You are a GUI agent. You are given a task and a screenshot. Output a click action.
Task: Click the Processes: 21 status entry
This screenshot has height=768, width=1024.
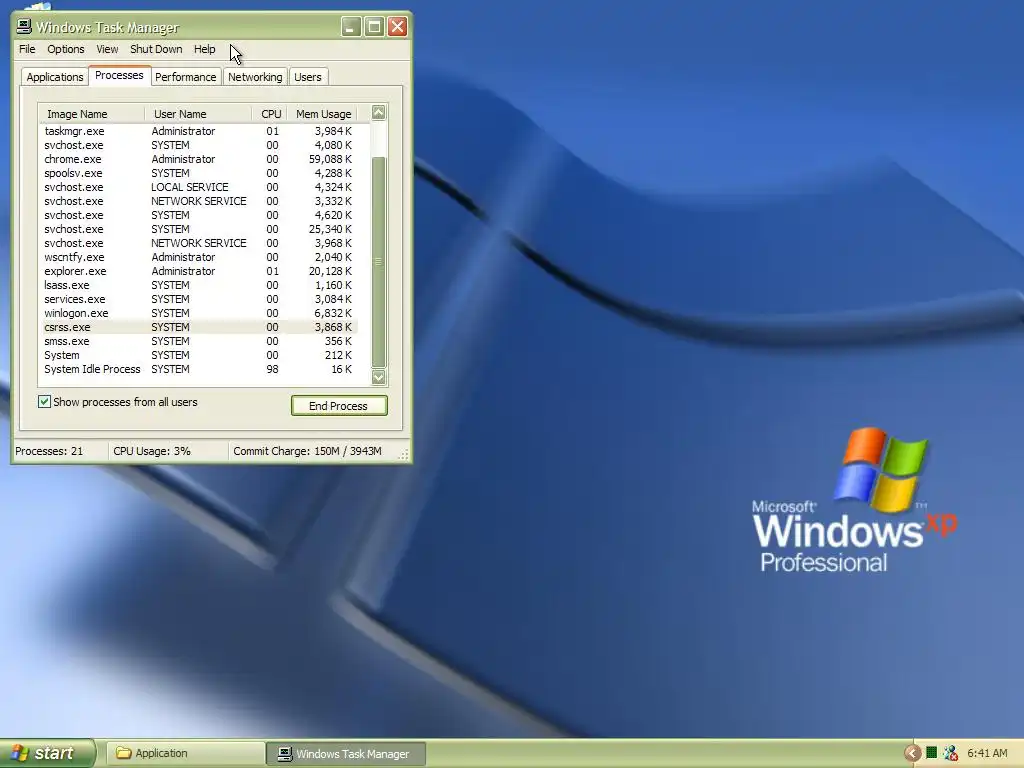click(x=49, y=451)
